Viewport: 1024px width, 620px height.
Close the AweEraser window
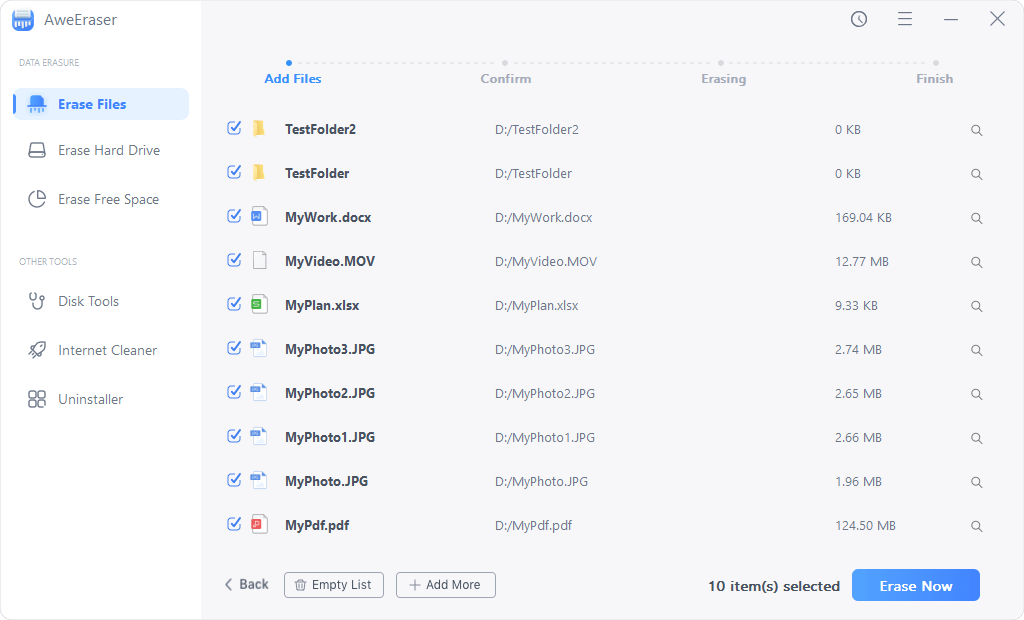point(997,19)
